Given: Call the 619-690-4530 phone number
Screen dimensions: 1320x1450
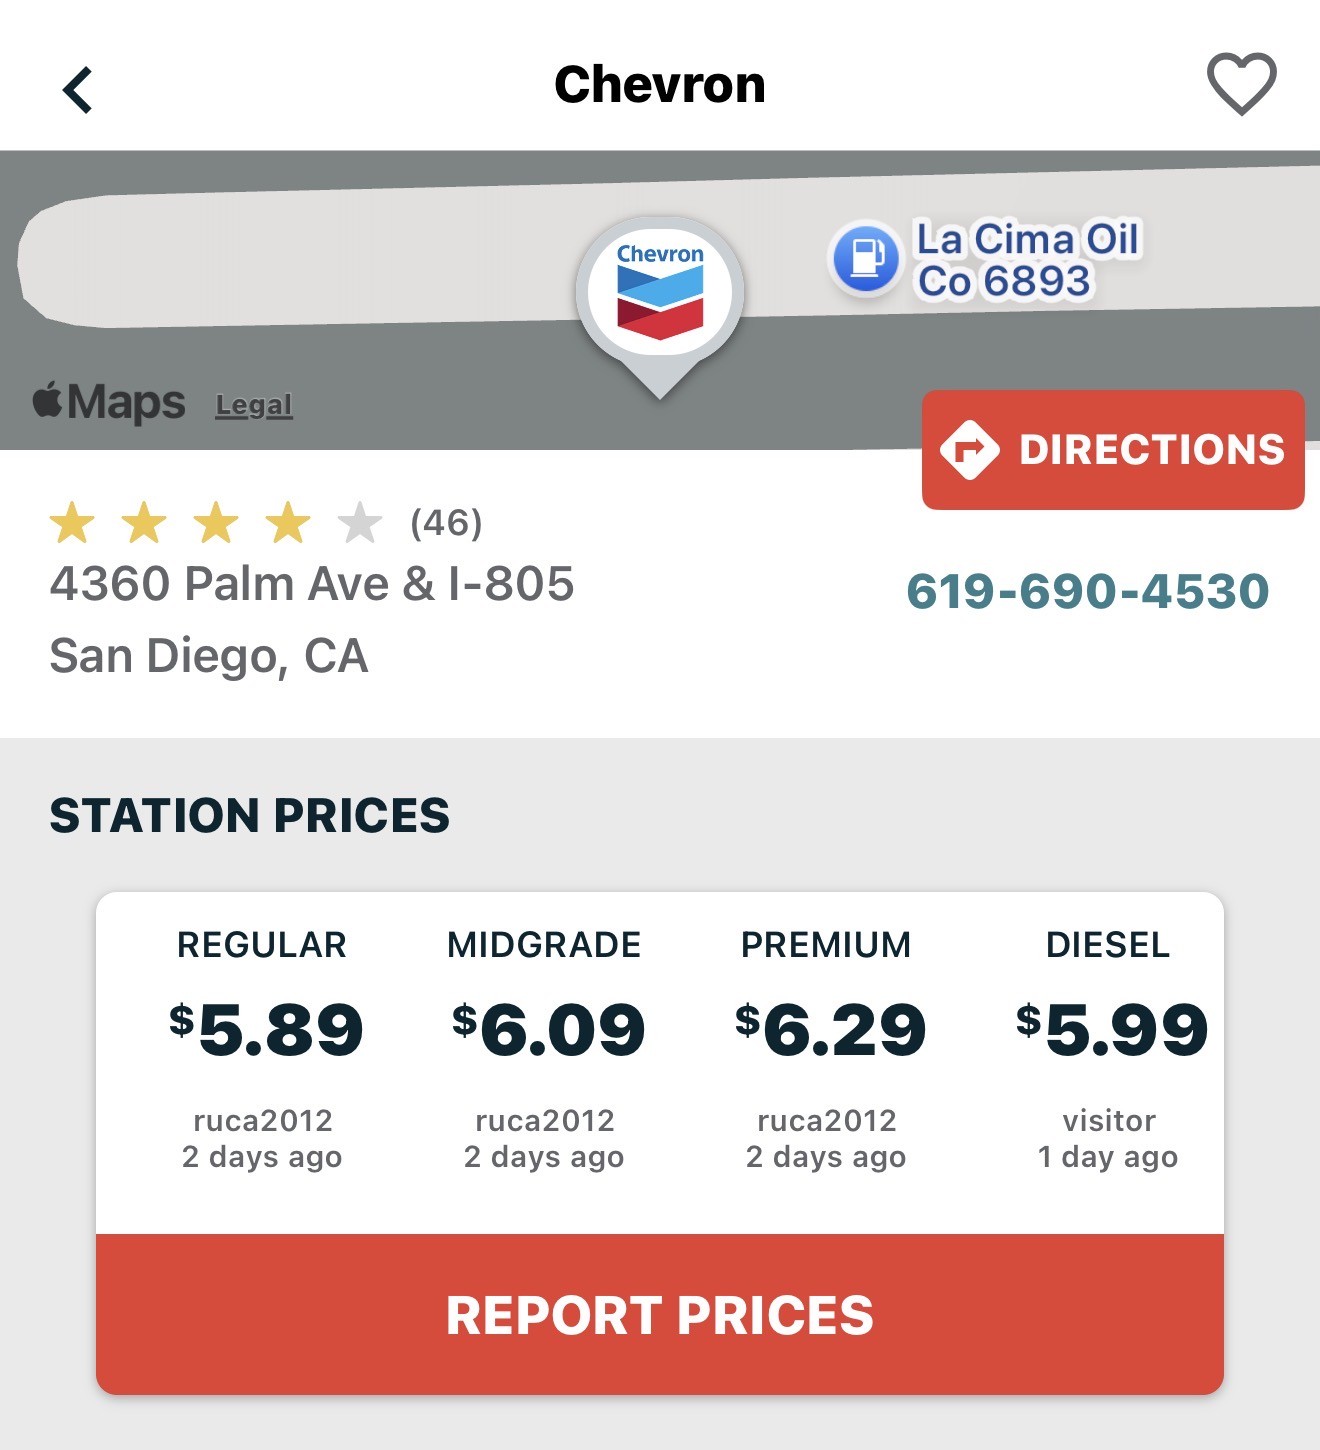Looking at the screenshot, I should pos(1087,591).
